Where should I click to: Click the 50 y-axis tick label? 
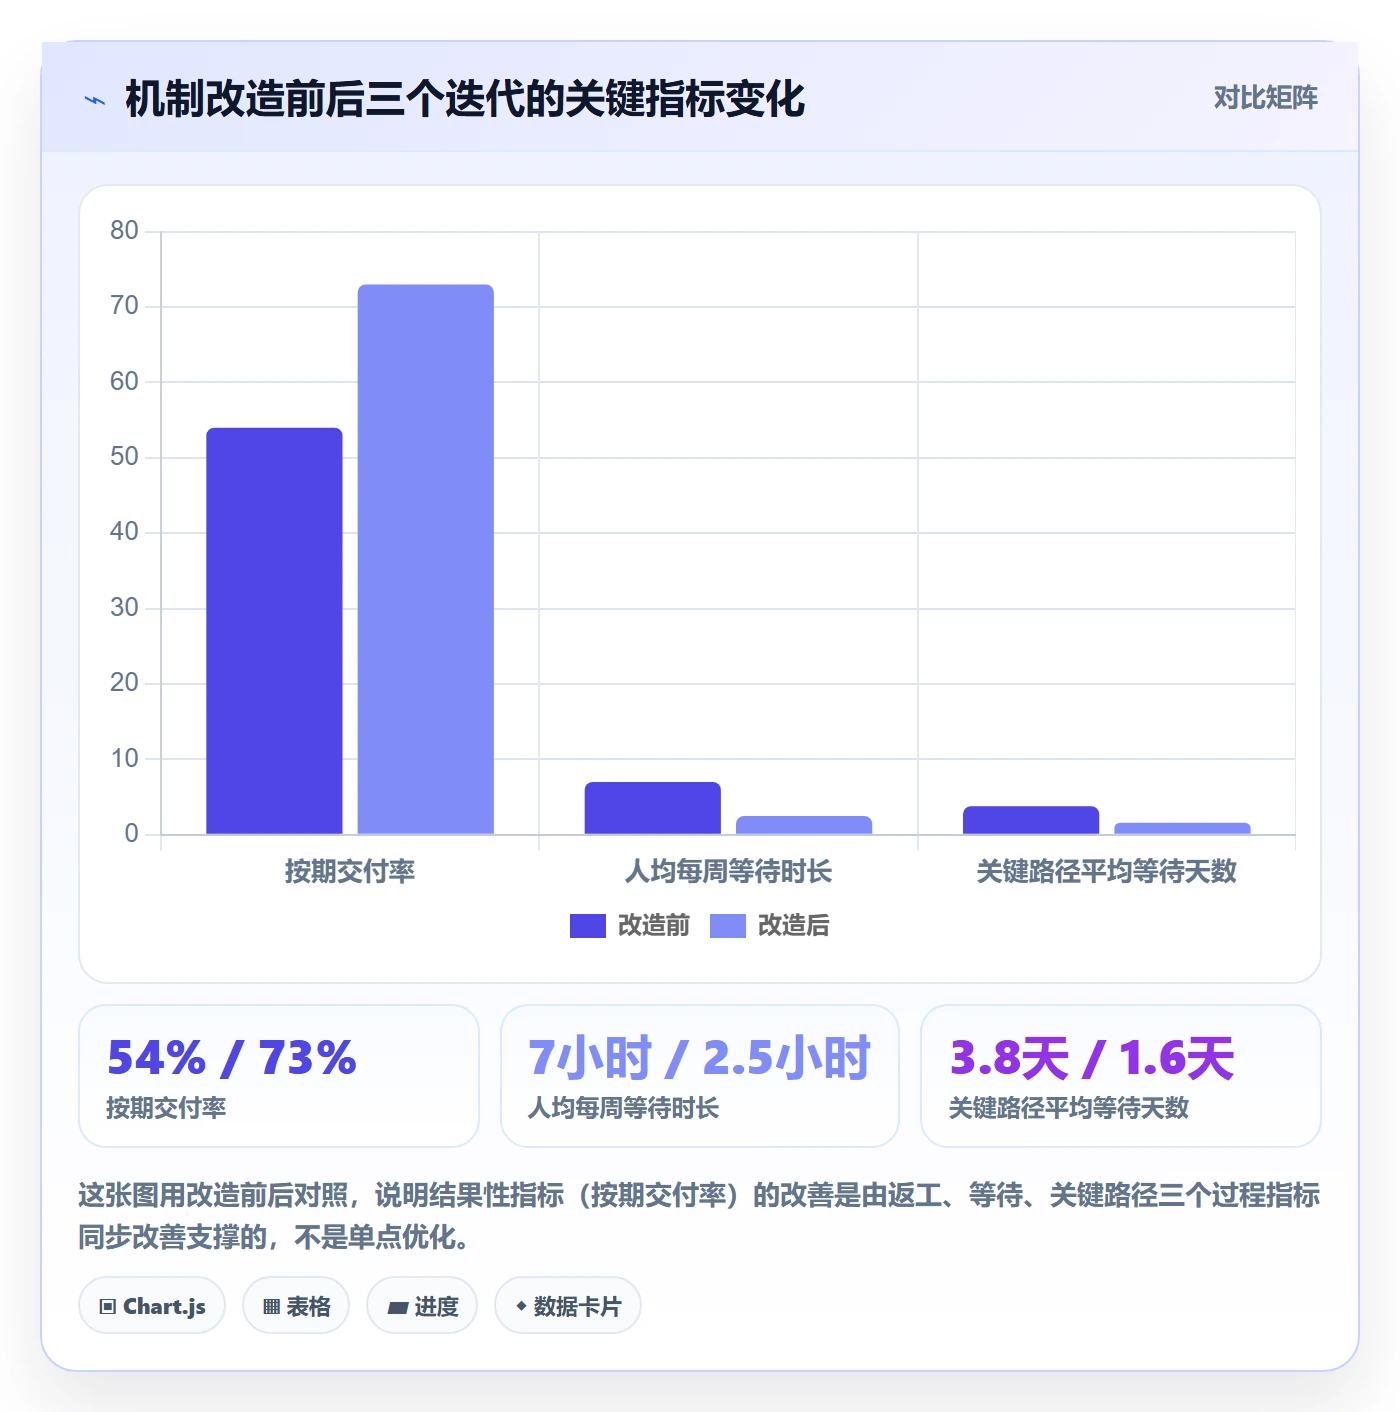pos(124,457)
